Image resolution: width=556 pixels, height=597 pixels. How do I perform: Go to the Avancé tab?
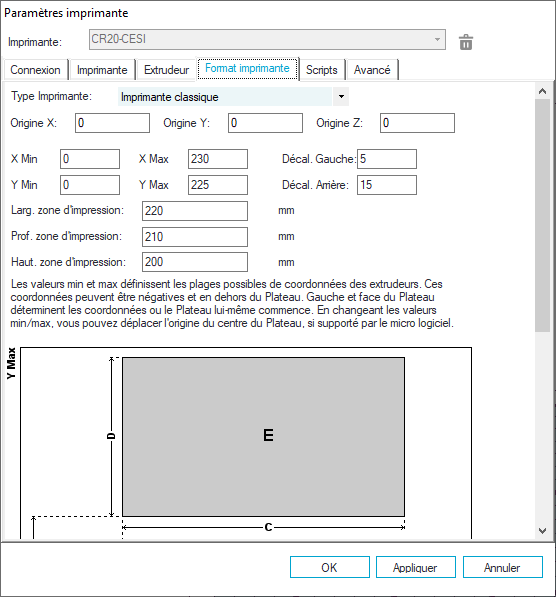[x=372, y=70]
